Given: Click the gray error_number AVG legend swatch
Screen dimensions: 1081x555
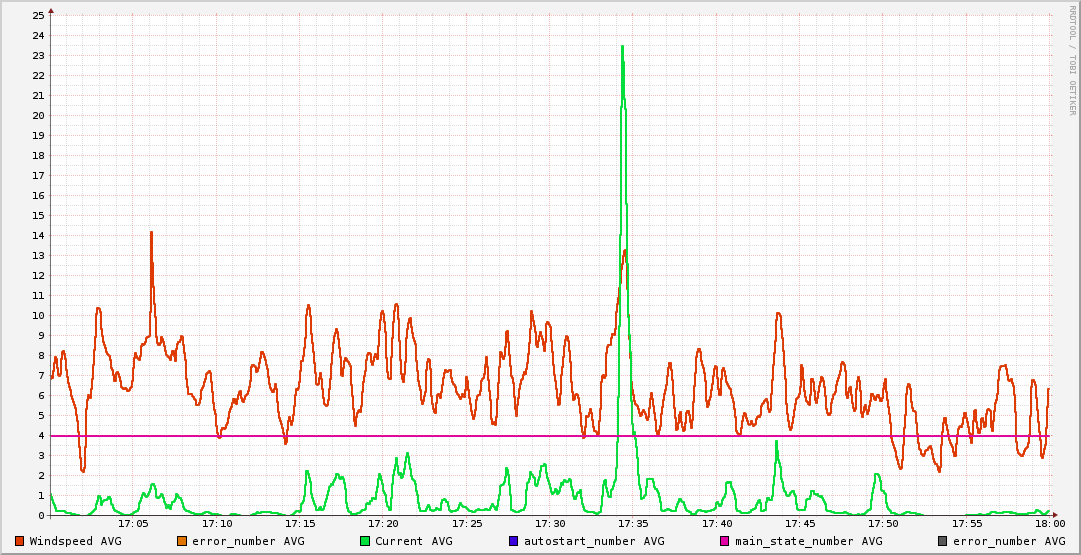Looking at the screenshot, I should click(942, 541).
